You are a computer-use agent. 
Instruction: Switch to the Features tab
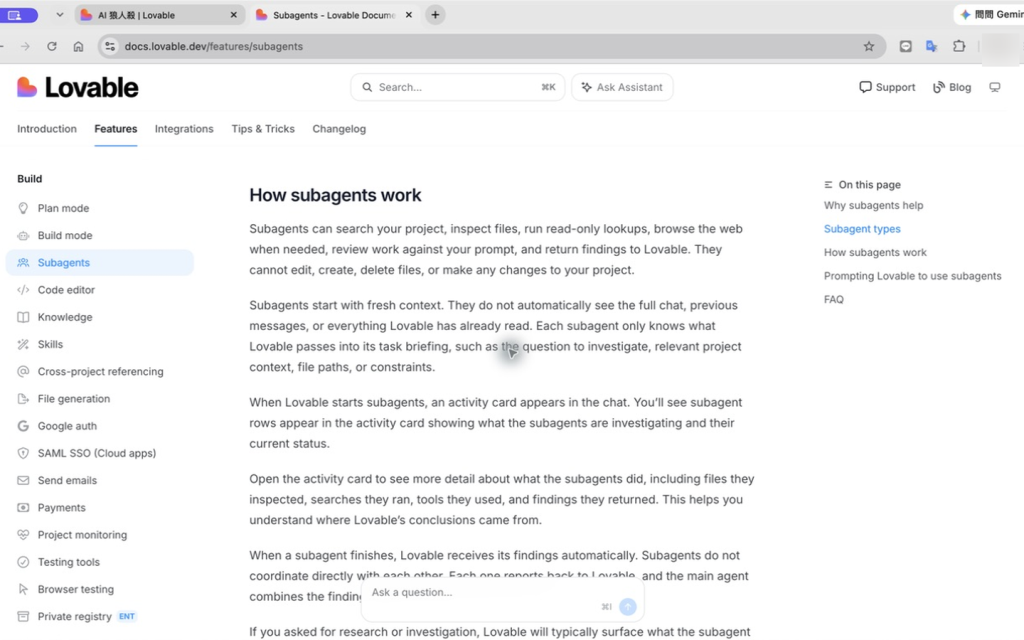coord(116,129)
